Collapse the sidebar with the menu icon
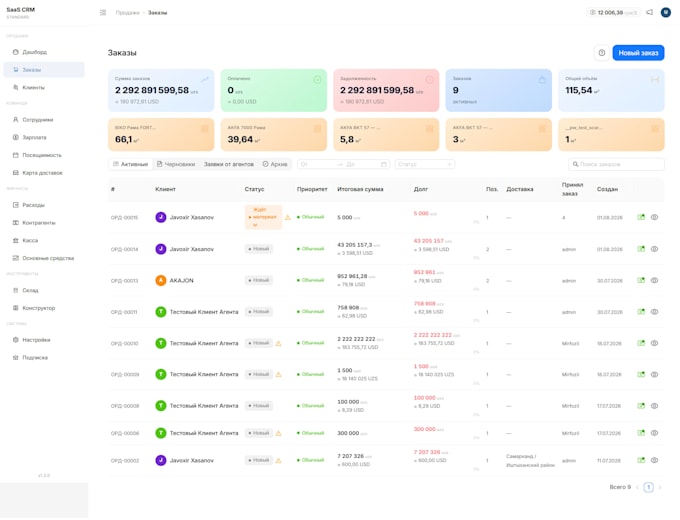The image size is (680, 520). [x=103, y=13]
